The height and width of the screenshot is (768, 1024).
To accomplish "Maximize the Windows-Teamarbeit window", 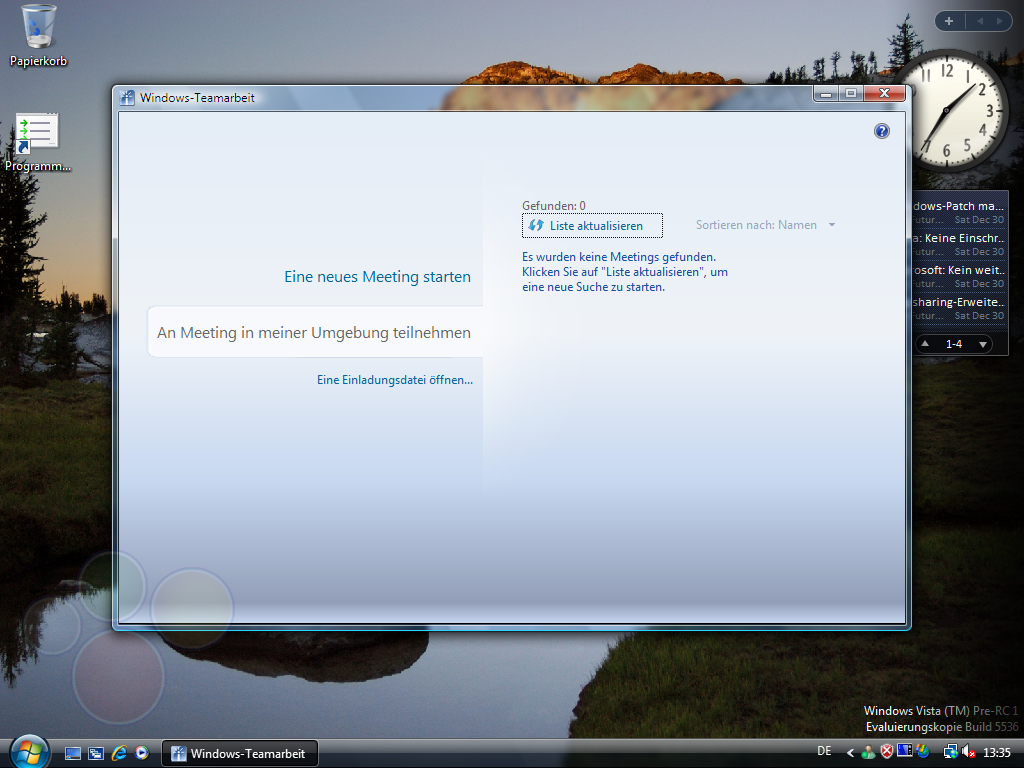I will [851, 94].
